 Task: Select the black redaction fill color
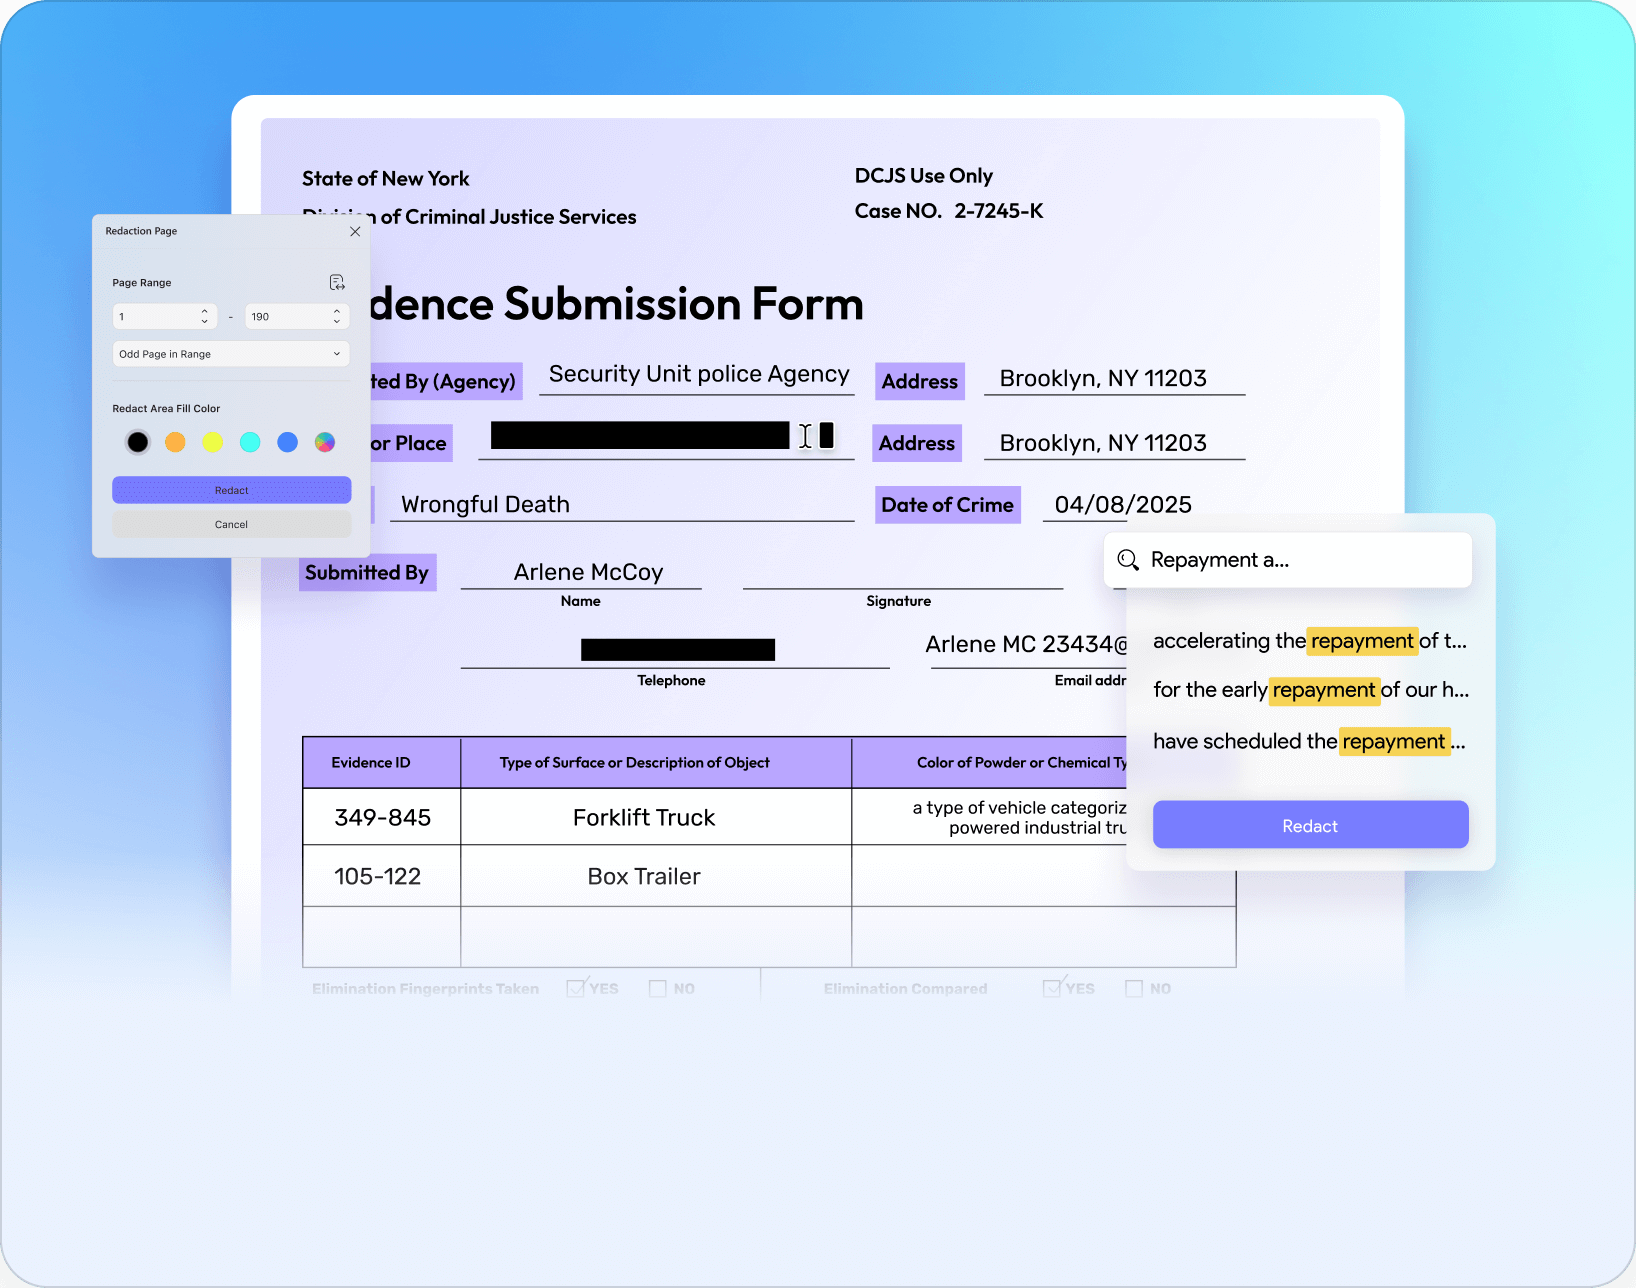click(x=138, y=442)
